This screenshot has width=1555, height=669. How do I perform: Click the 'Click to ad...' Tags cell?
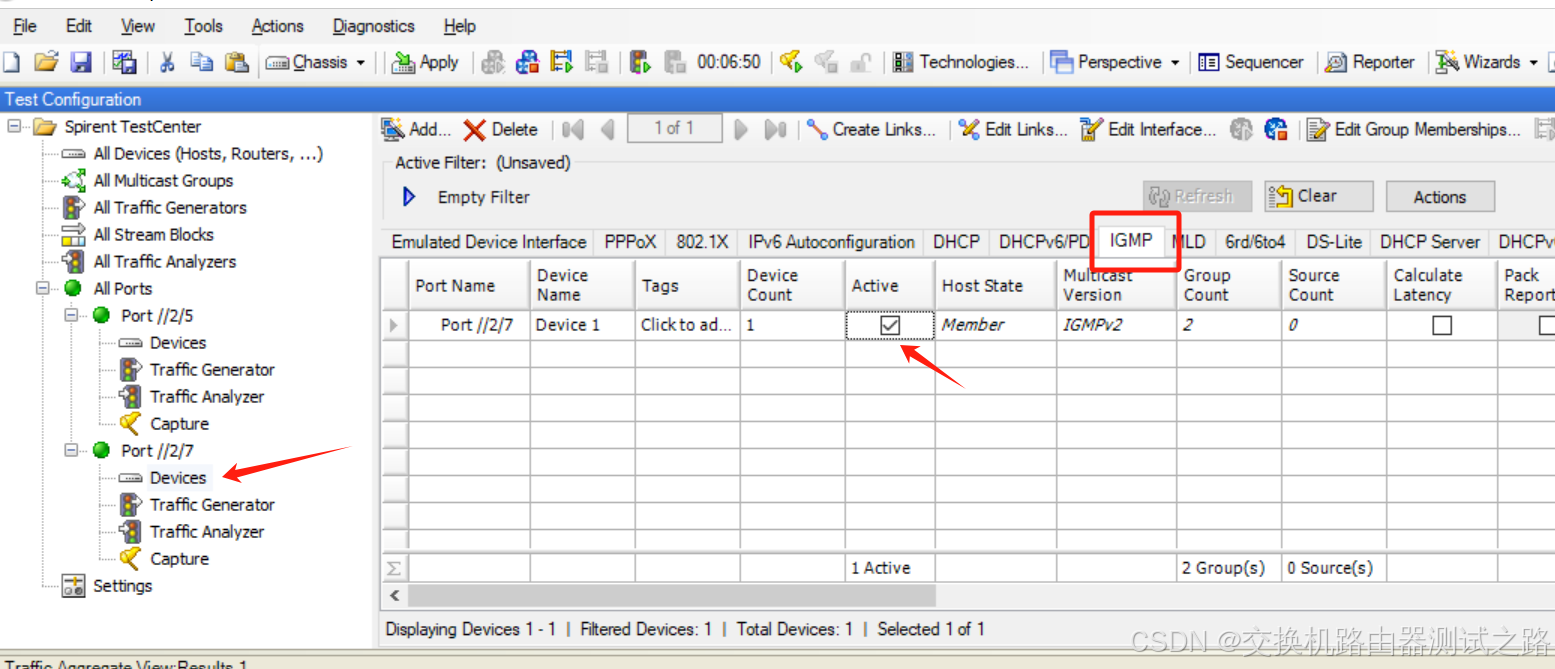(687, 325)
